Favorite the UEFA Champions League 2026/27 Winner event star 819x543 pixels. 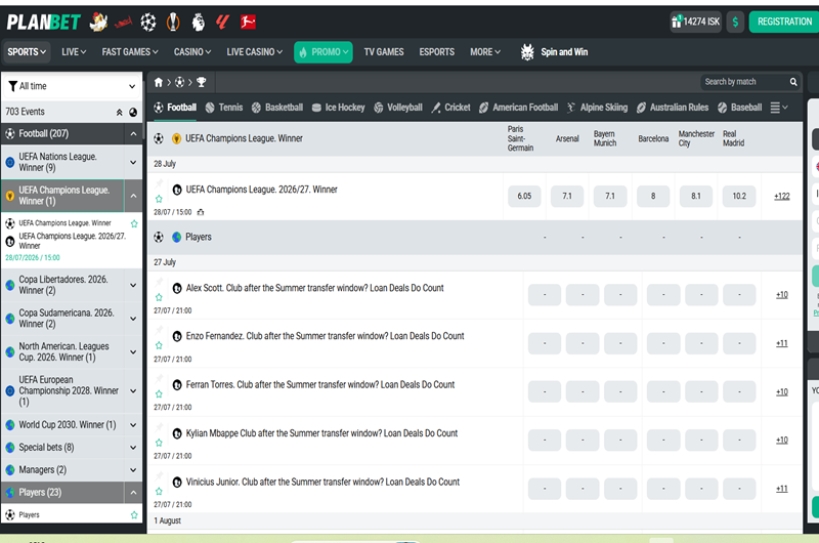pos(159,199)
